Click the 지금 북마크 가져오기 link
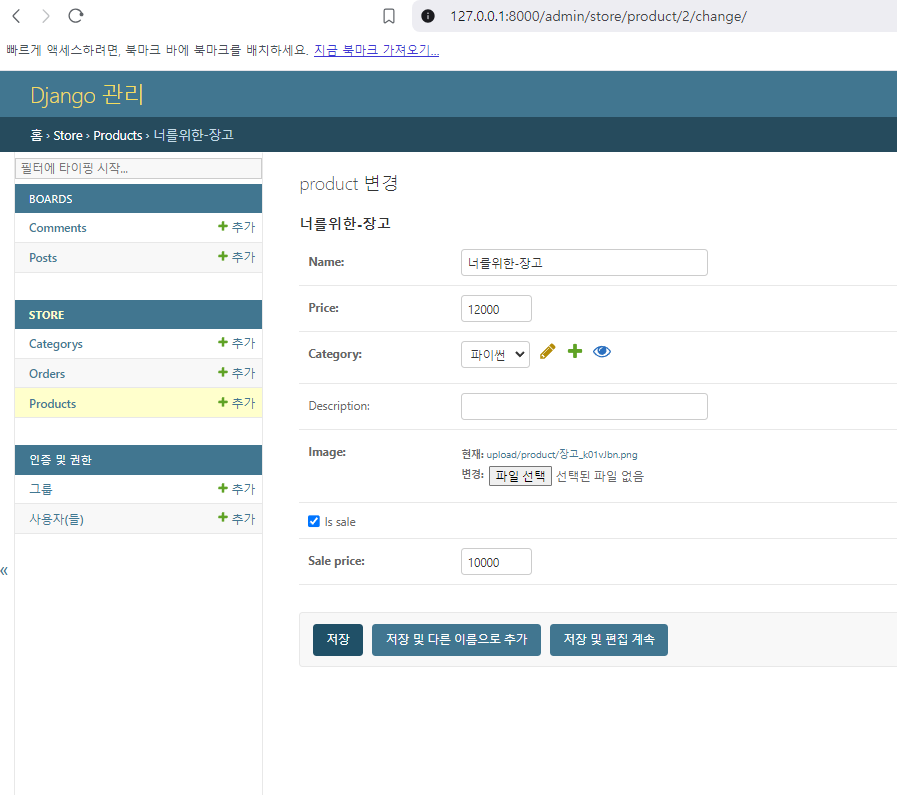The height and width of the screenshot is (795, 897). point(376,50)
